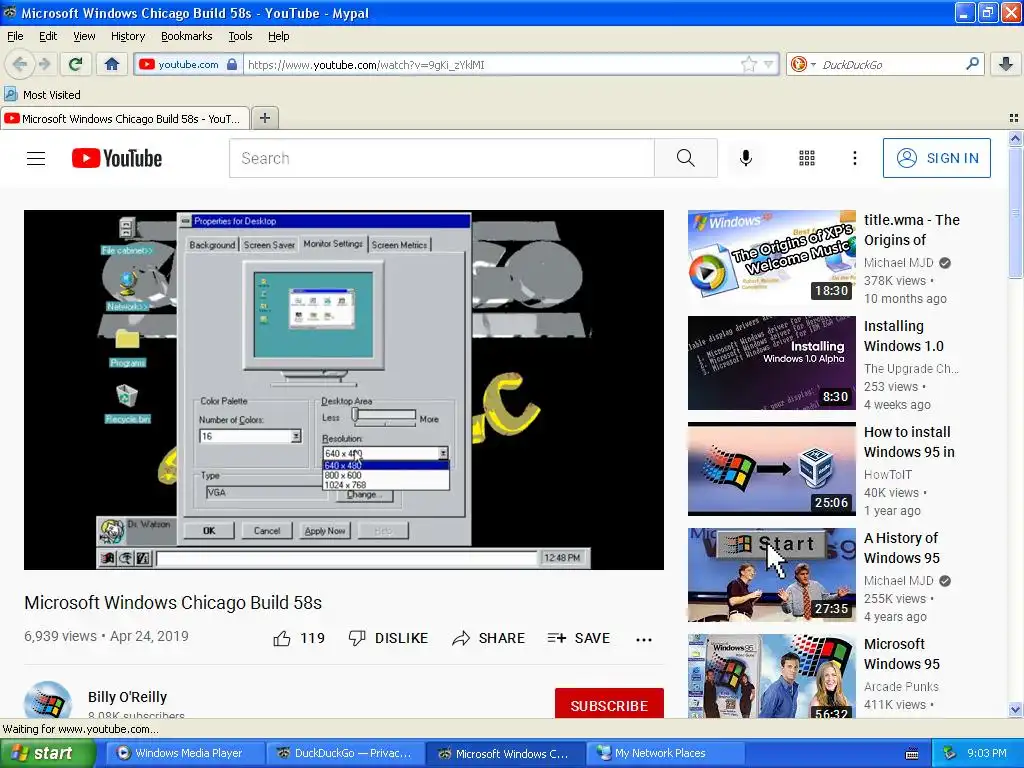Bookmark this page with the star icon
This screenshot has height=768, width=1024.
tap(748, 64)
